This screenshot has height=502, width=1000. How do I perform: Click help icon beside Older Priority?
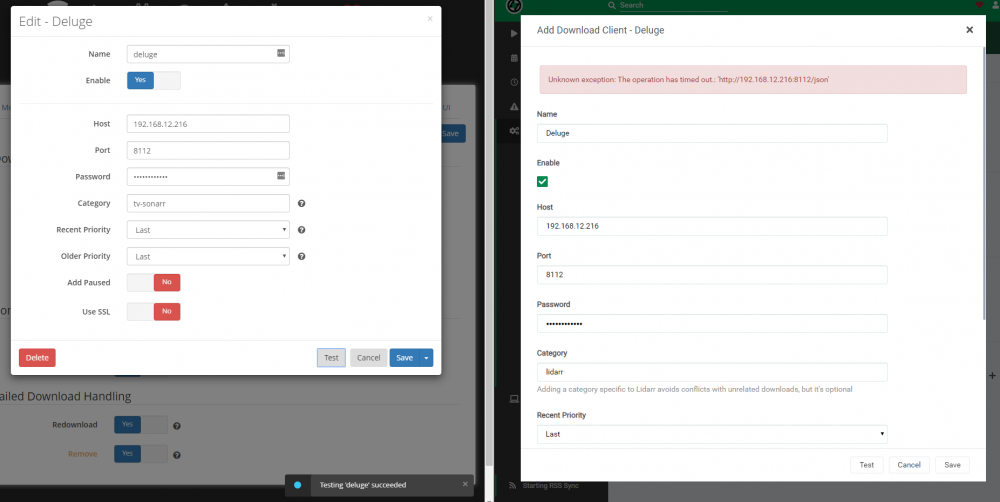(x=302, y=256)
